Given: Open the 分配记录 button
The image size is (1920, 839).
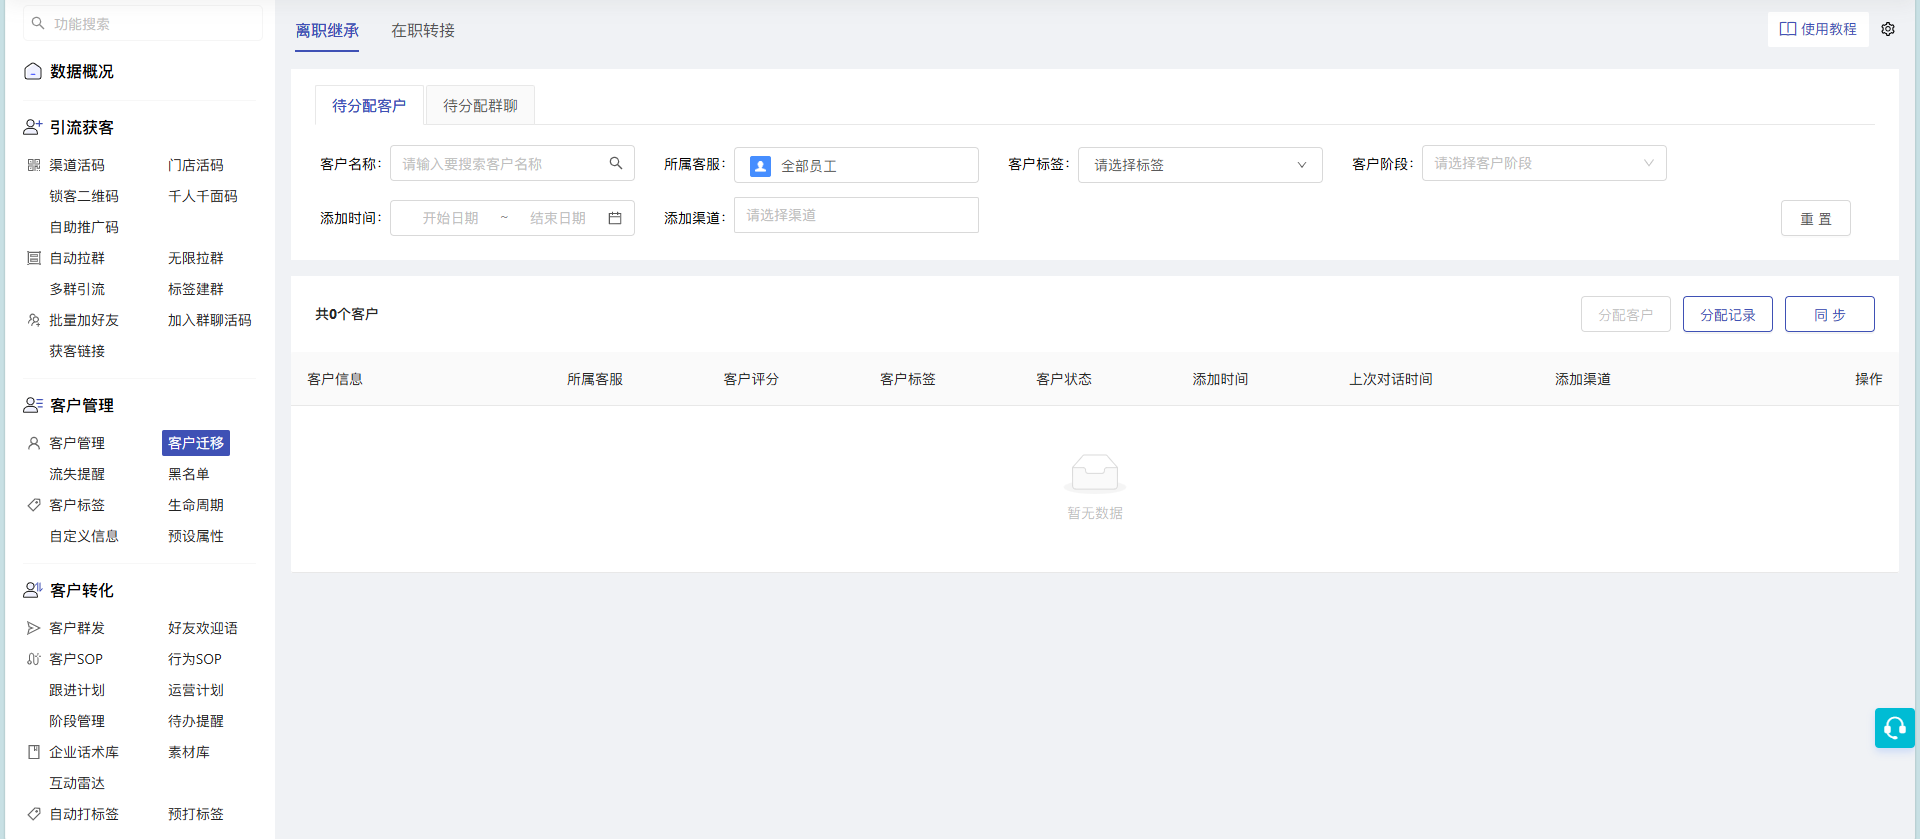Looking at the screenshot, I should pos(1728,314).
